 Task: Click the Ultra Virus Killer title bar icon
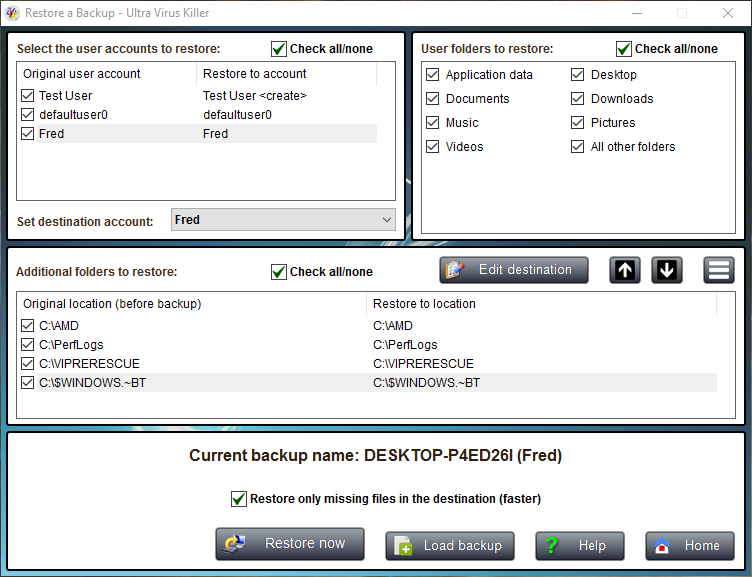pos(12,13)
